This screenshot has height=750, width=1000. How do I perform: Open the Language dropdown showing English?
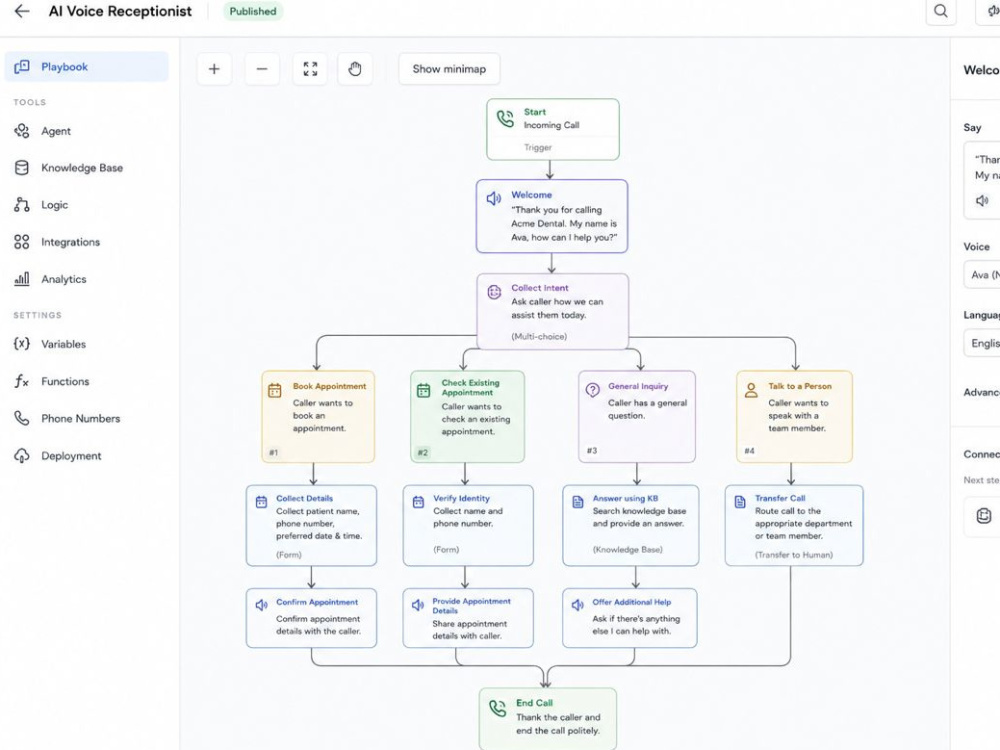pyautogui.click(x=982, y=343)
